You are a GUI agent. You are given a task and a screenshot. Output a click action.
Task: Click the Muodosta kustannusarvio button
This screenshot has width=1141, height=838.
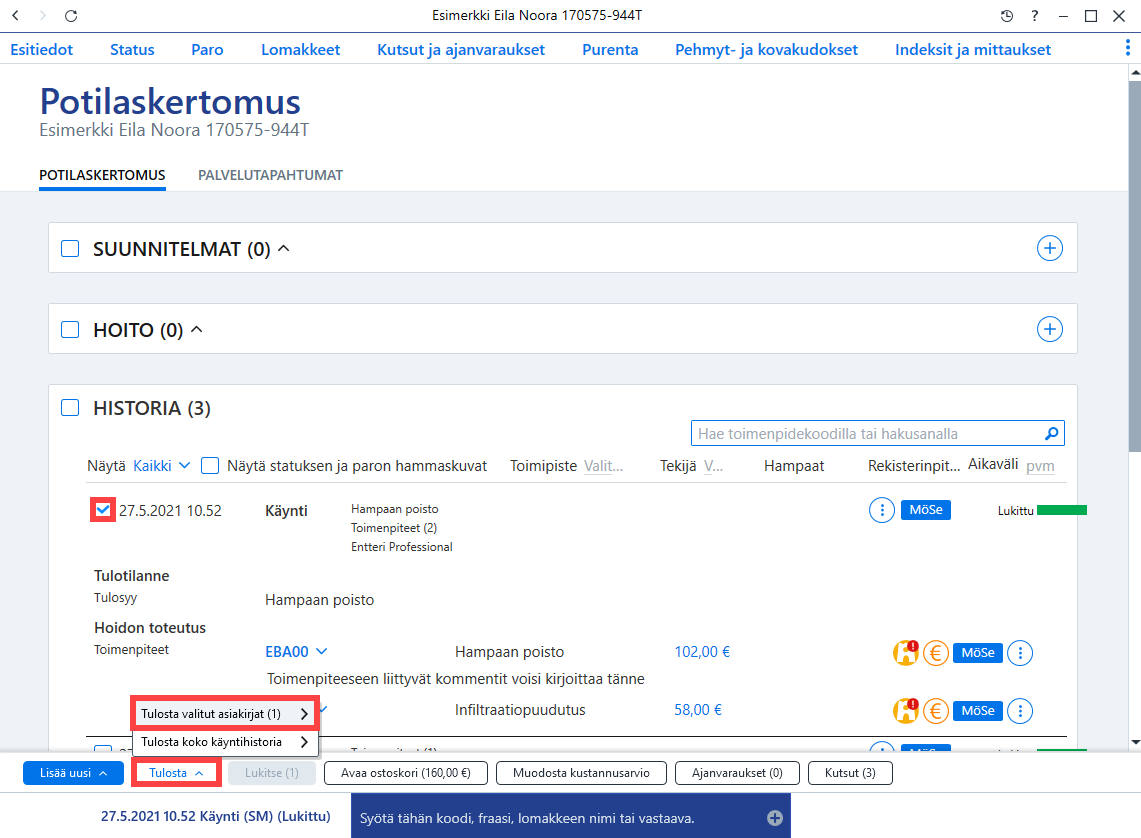click(581, 773)
